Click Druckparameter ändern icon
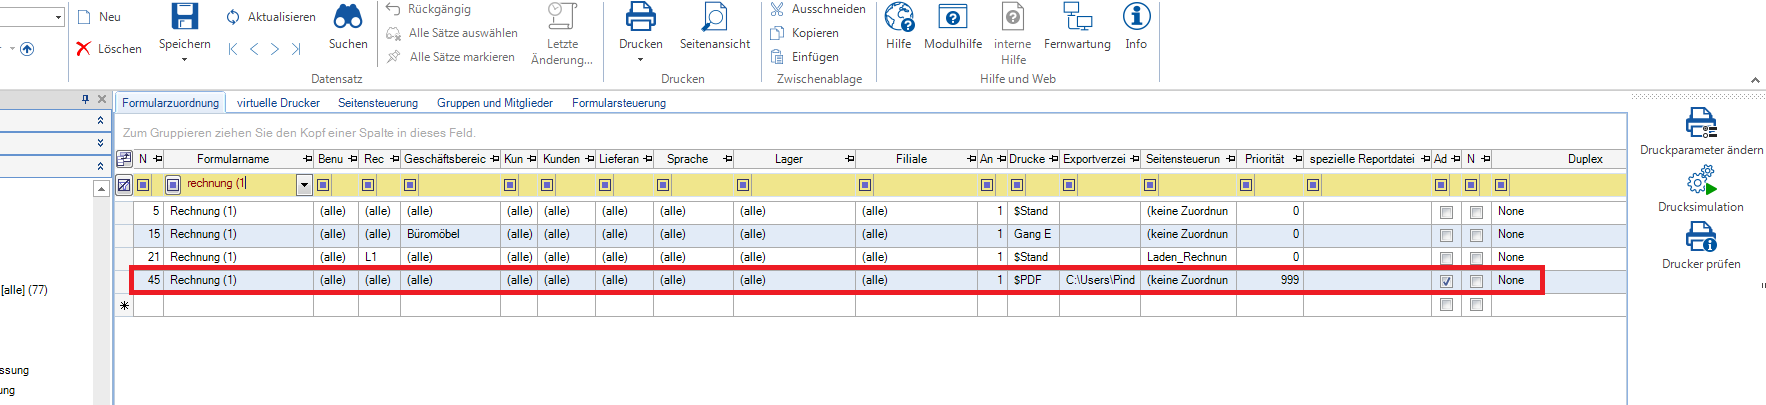Screen dimensions: 1766x405 [1700, 124]
